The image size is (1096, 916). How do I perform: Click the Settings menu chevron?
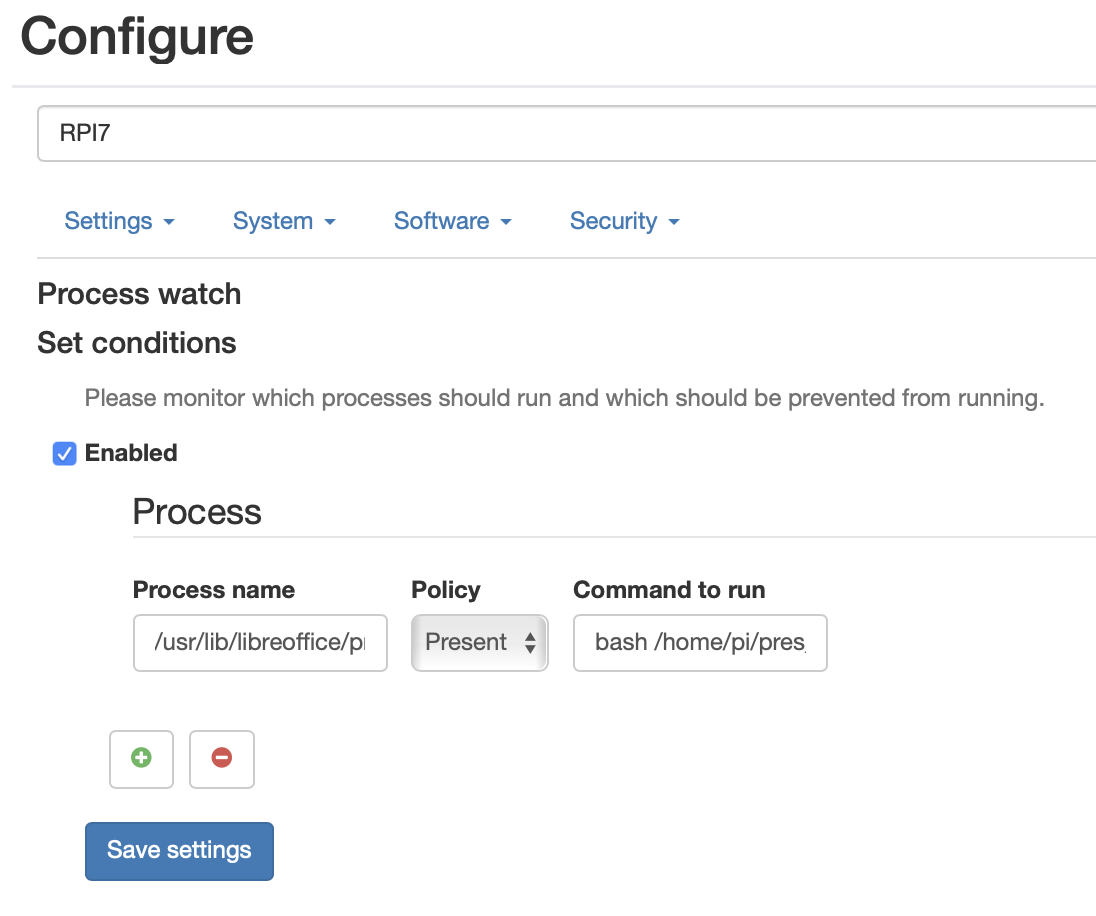pyautogui.click(x=168, y=222)
